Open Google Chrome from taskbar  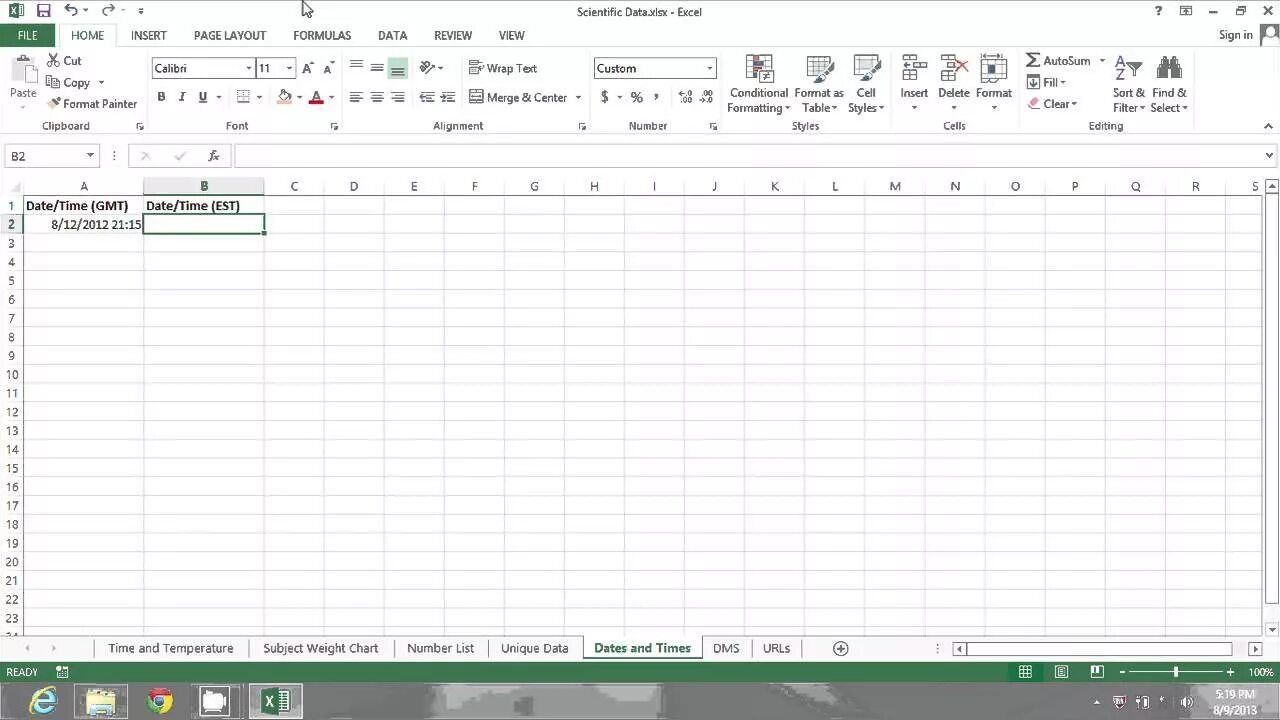click(160, 702)
